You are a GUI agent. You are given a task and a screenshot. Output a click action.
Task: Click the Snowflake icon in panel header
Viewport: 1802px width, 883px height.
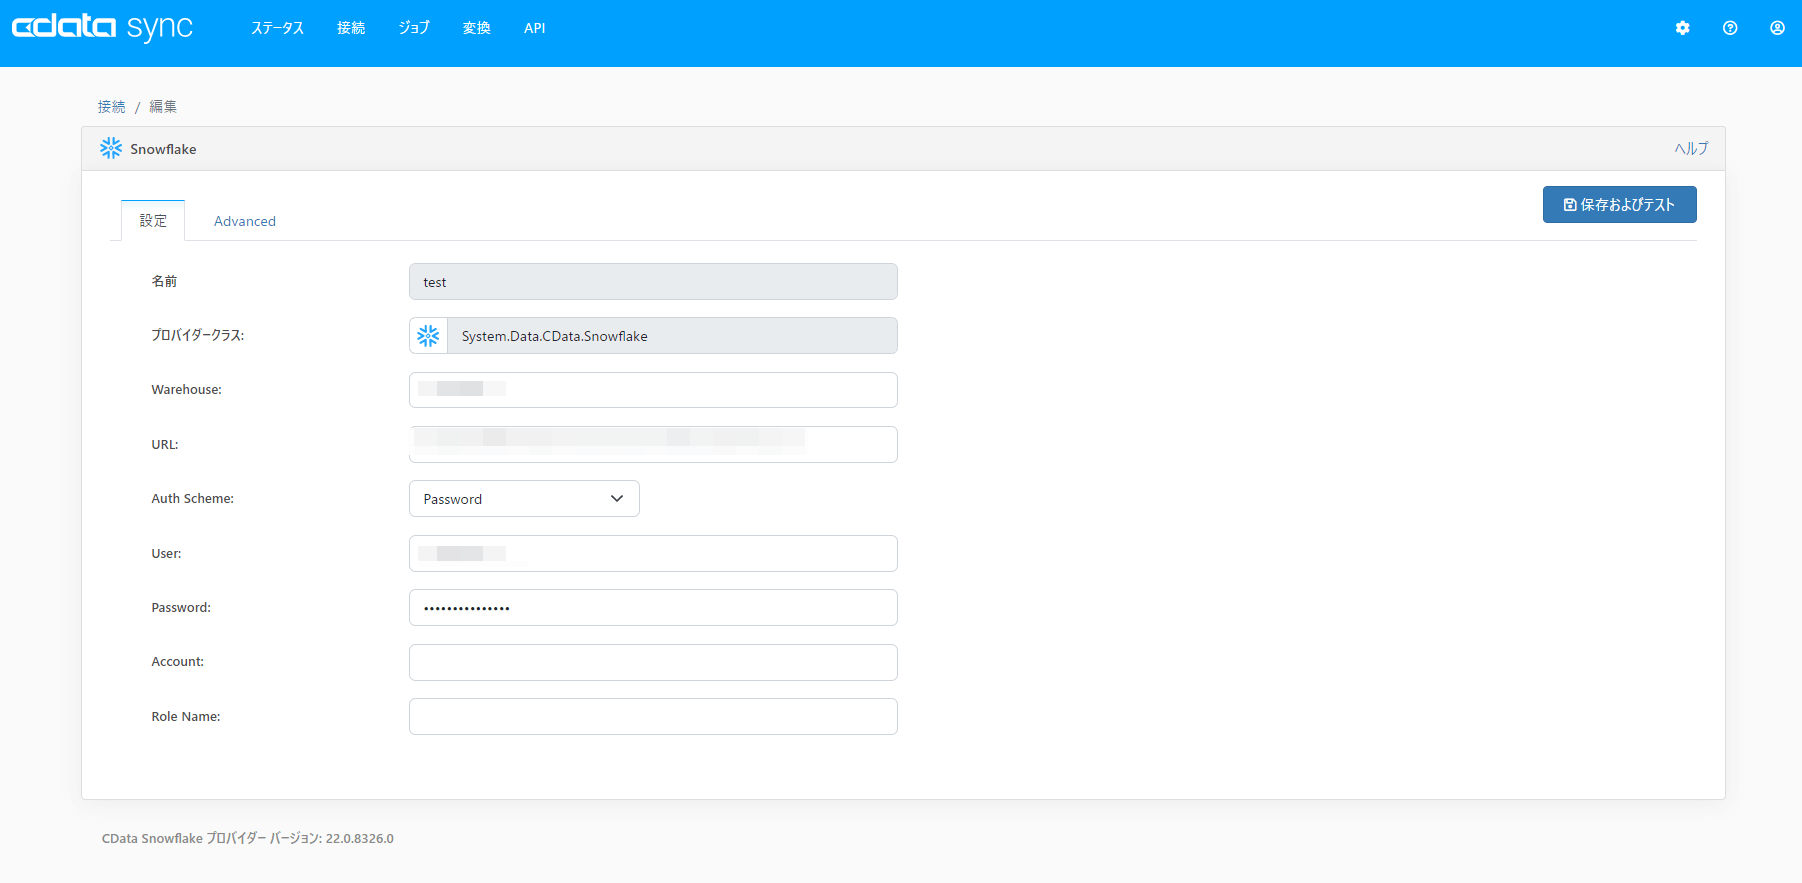111,148
